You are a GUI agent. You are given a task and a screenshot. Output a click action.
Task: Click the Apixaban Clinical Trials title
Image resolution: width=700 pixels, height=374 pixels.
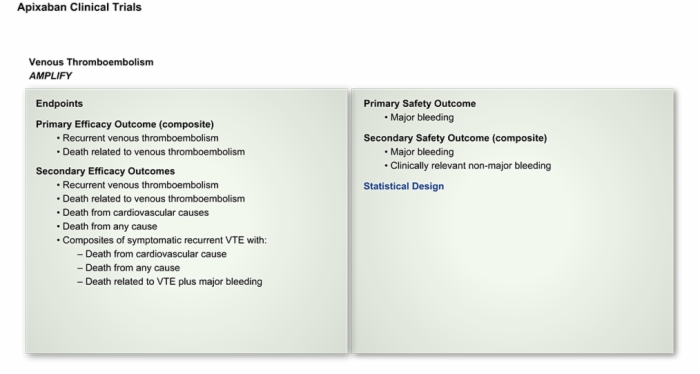(x=79, y=7)
